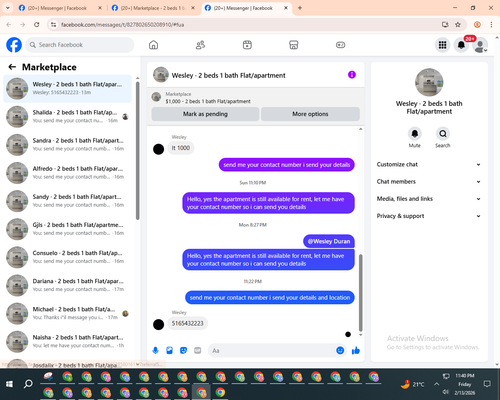This screenshot has width=500, height=400.
Task: Open Marketplace listing $1,000 - 2 beds link
Action: (208, 101)
